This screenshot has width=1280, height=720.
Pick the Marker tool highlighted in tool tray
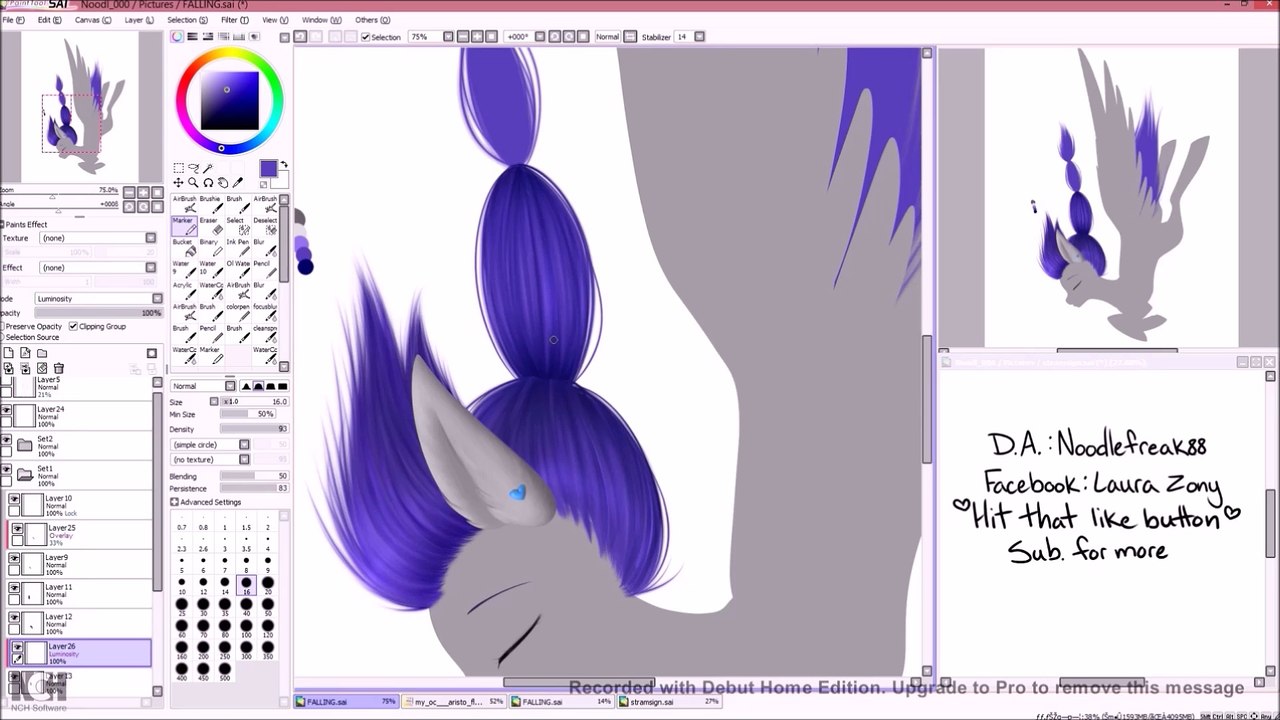(x=183, y=226)
